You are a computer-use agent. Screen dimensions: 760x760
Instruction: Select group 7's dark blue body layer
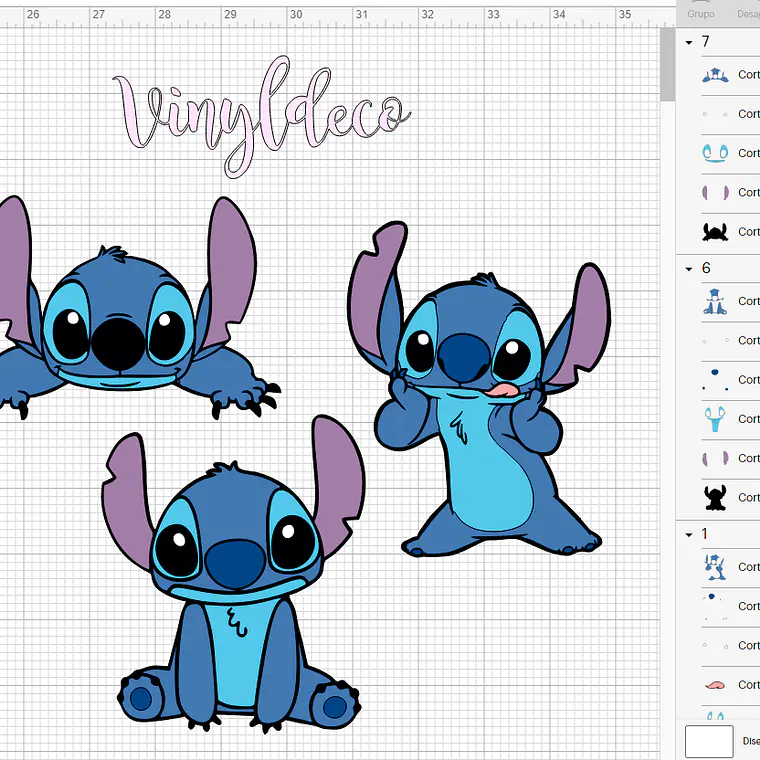[730, 75]
